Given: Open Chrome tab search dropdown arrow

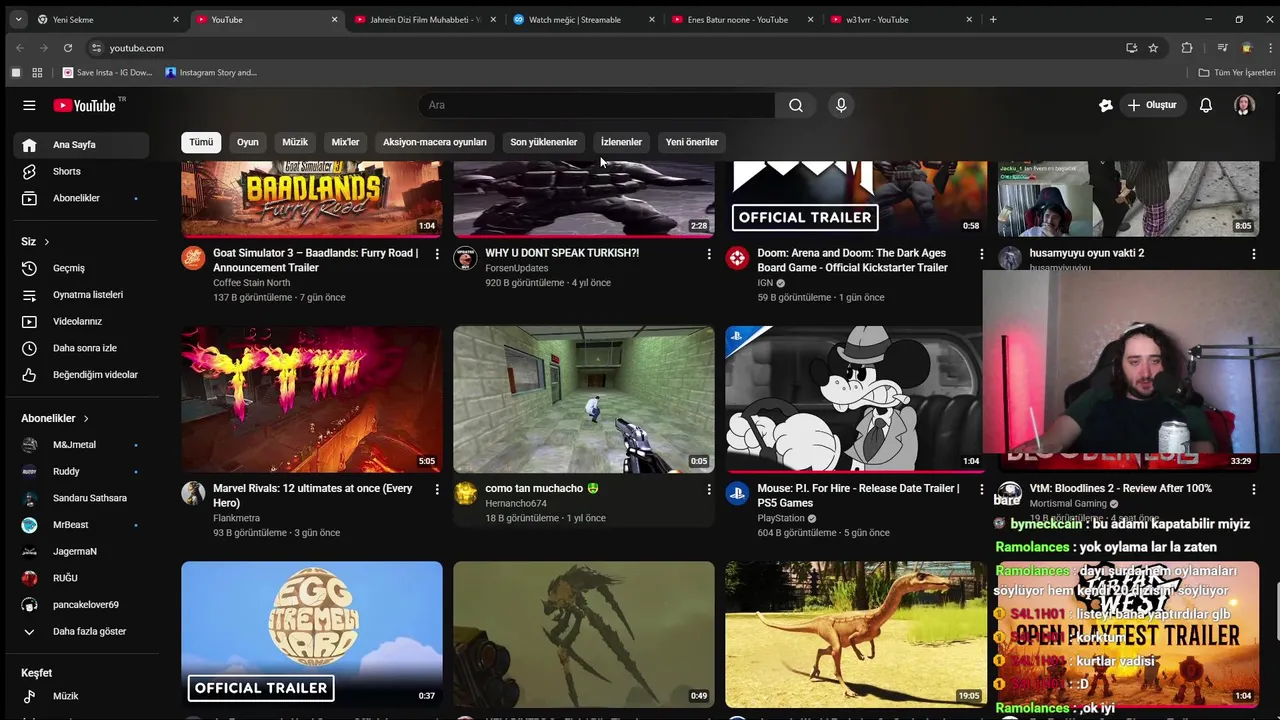Looking at the screenshot, I should click(18, 19).
